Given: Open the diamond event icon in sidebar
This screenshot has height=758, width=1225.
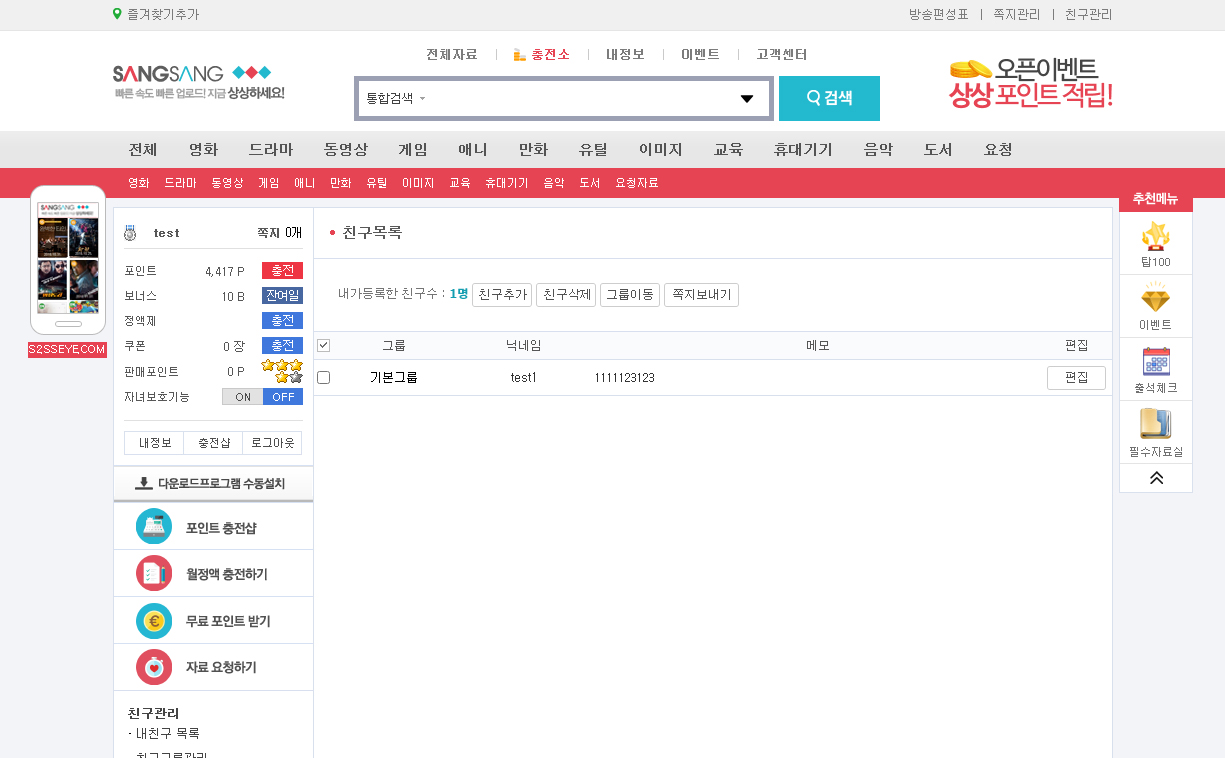Looking at the screenshot, I should pos(1155,299).
